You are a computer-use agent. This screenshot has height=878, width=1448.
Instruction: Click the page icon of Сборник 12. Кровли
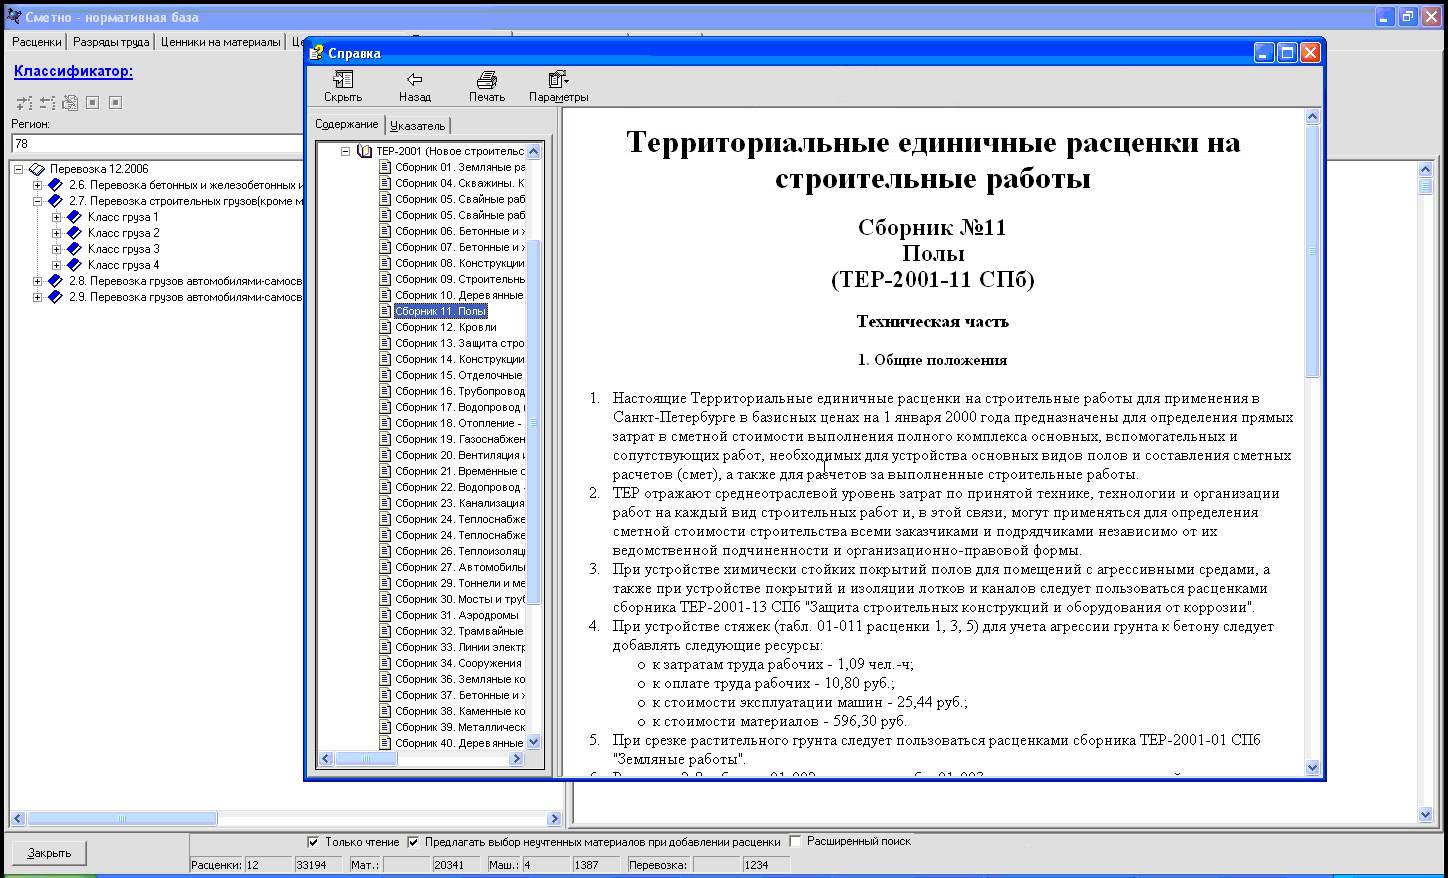[385, 327]
